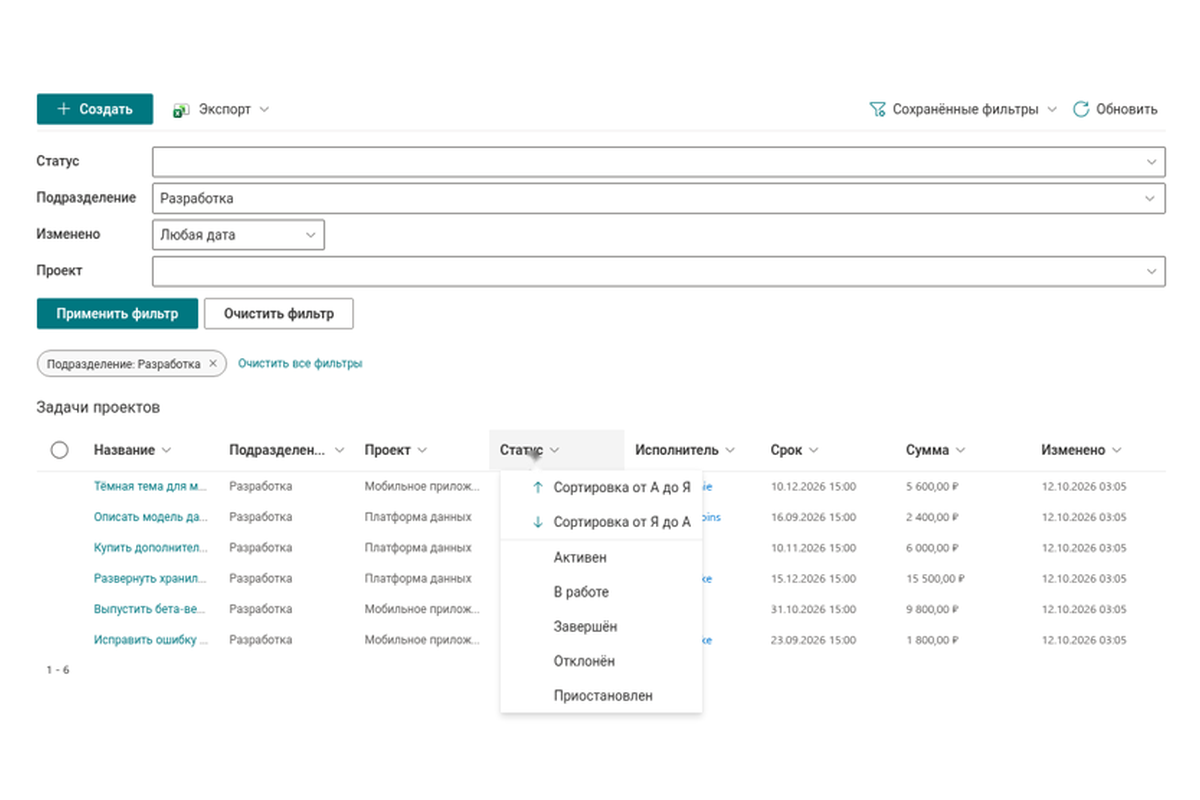Select 'Завершён' in status menu
Image resolution: width=1200 pixels, height=800 pixels.
click(601, 626)
